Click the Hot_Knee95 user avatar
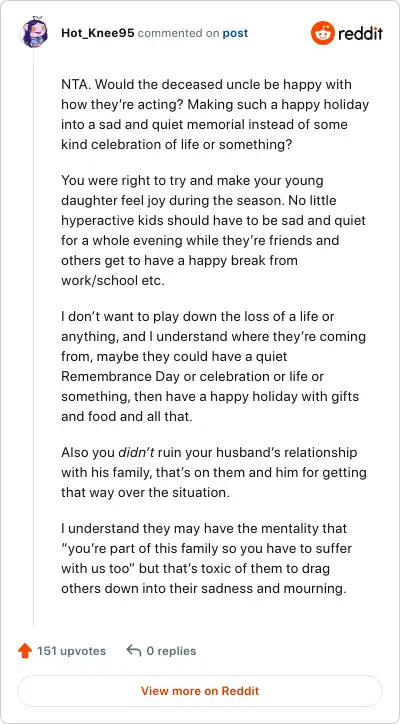Image resolution: width=400 pixels, height=724 pixels. (x=34, y=32)
